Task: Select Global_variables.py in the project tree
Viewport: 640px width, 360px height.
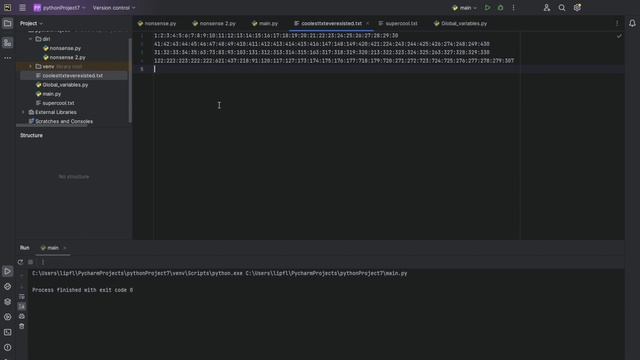Action: pos(65,85)
